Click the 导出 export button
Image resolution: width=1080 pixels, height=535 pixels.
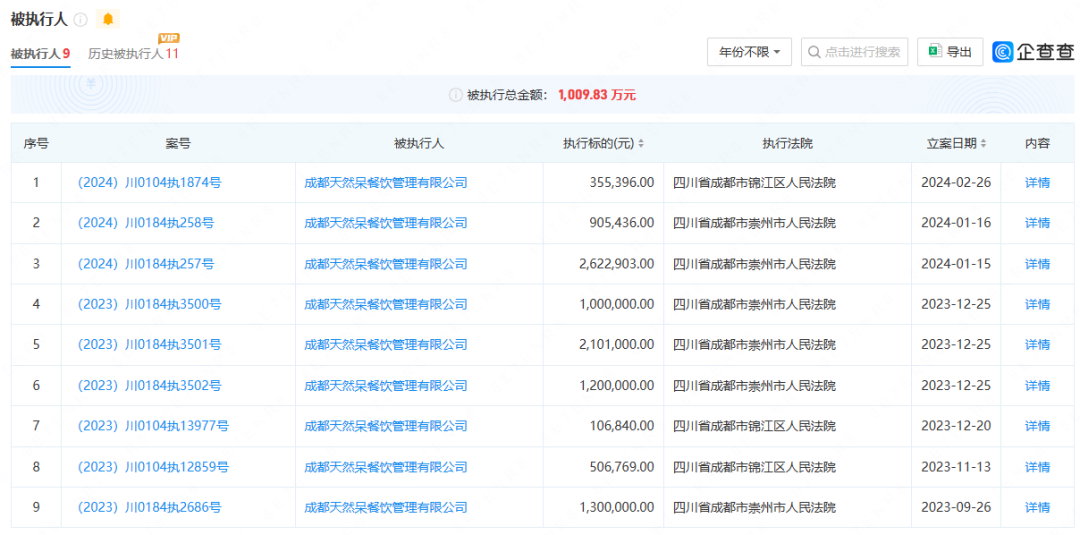950,52
